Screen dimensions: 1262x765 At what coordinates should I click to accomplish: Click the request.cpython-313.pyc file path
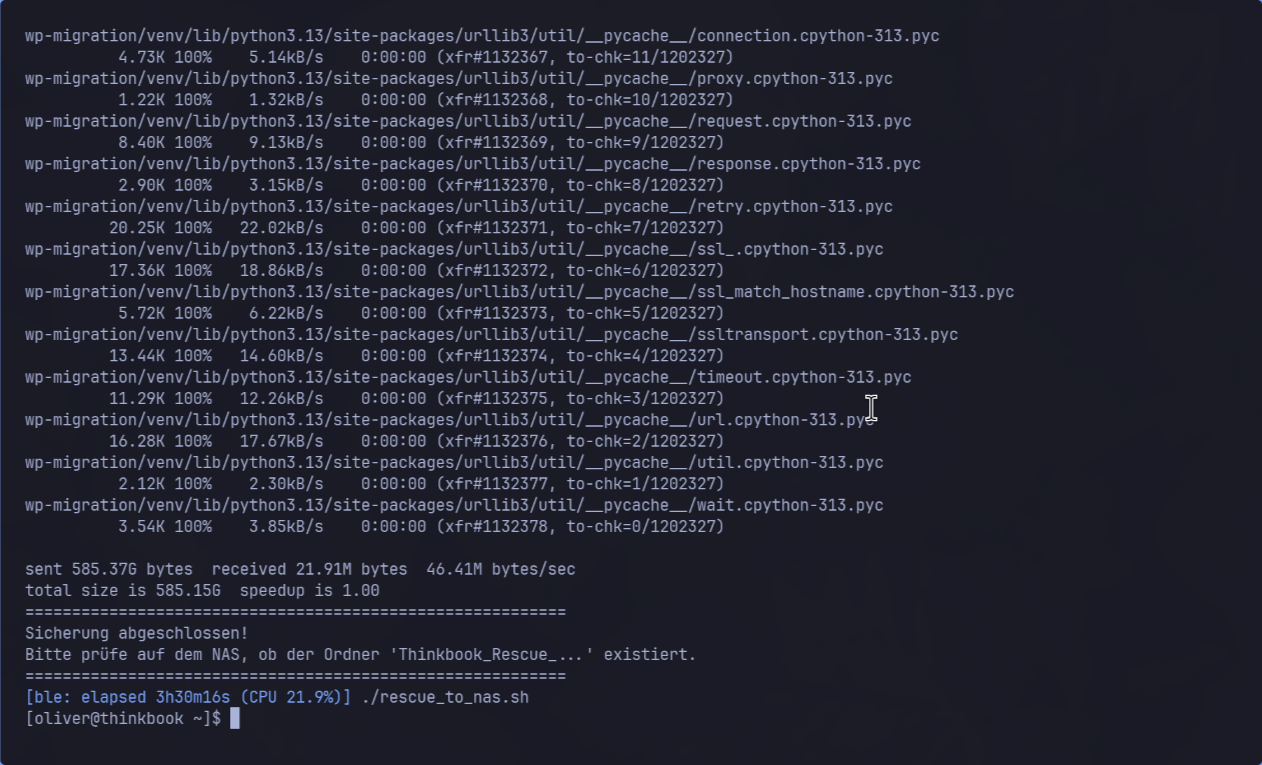point(468,121)
